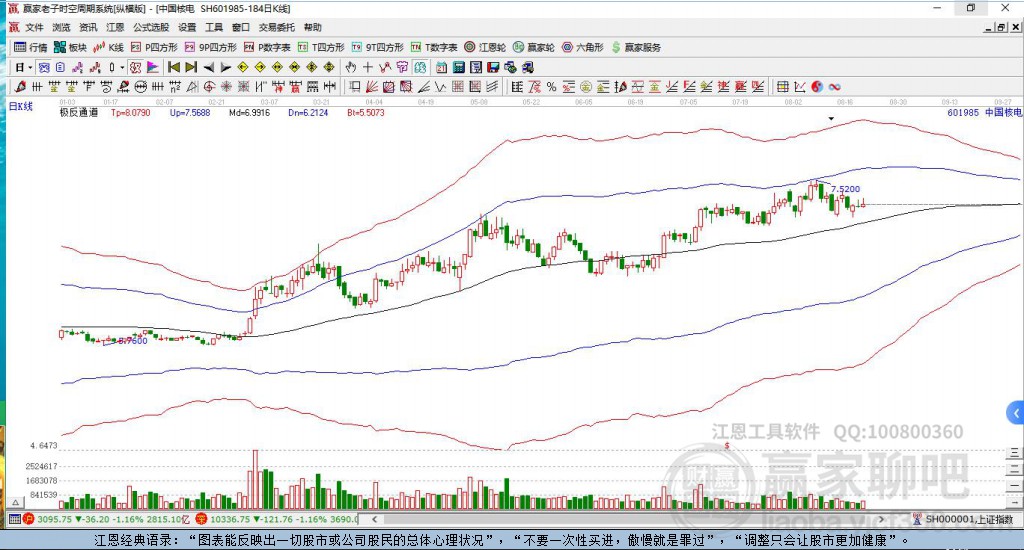Open the 公式选股 menu
The height and width of the screenshot is (550, 1024).
pos(151,27)
